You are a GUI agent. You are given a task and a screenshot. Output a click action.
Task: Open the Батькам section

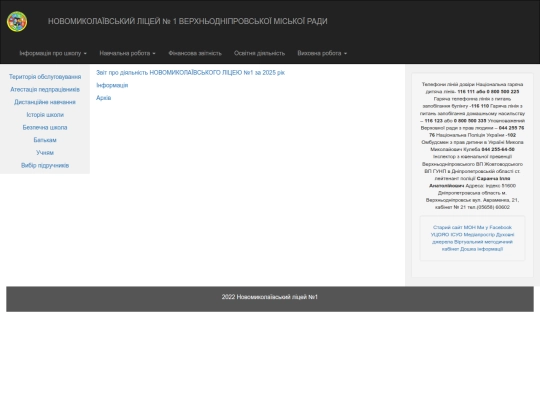(45, 140)
